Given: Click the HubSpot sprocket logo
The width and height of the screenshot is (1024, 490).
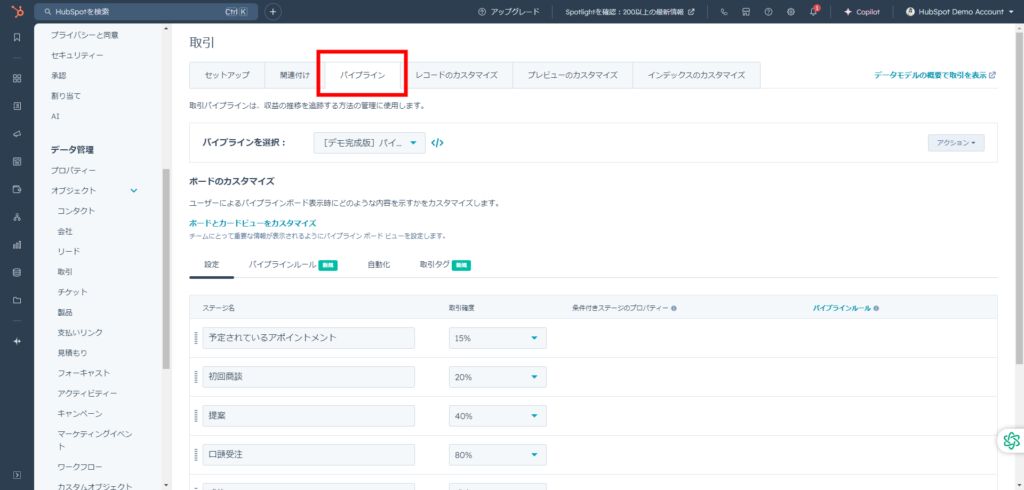Looking at the screenshot, I should click(17, 11).
